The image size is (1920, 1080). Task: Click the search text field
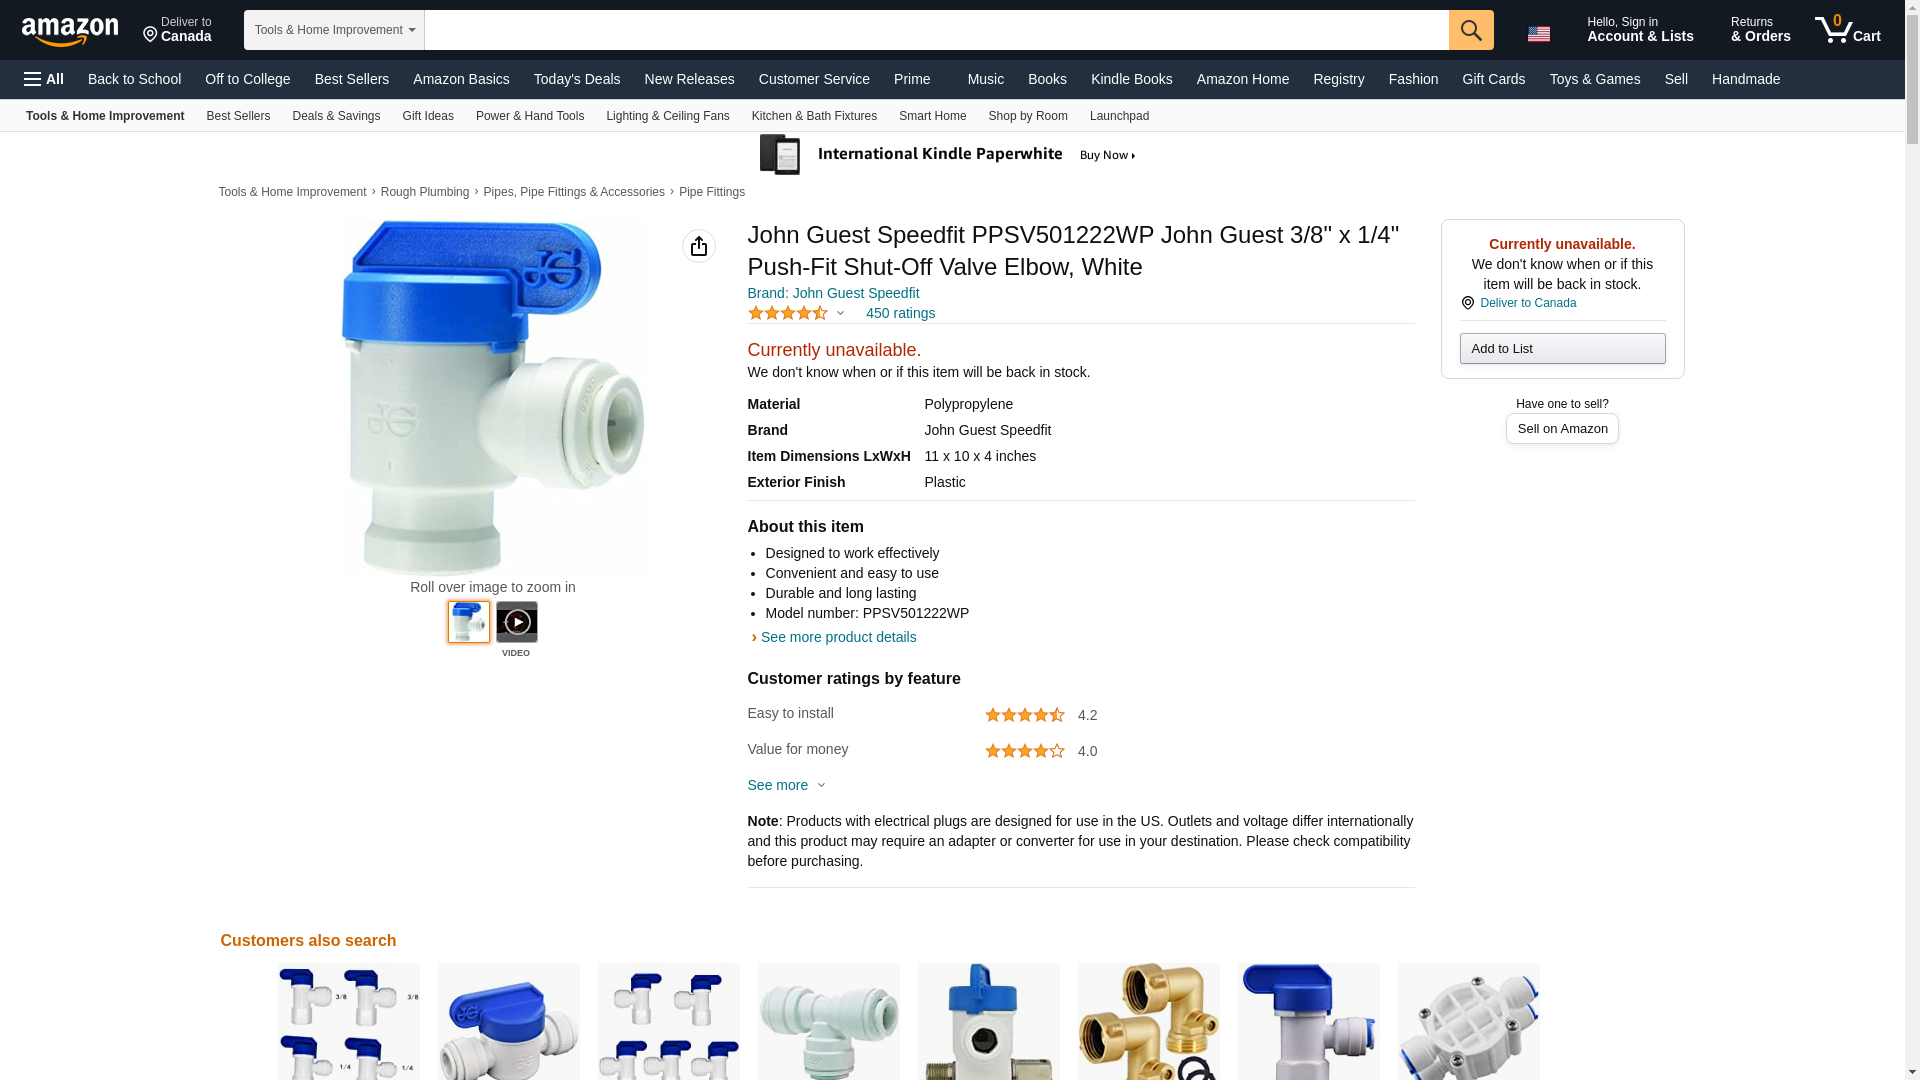click(x=936, y=30)
